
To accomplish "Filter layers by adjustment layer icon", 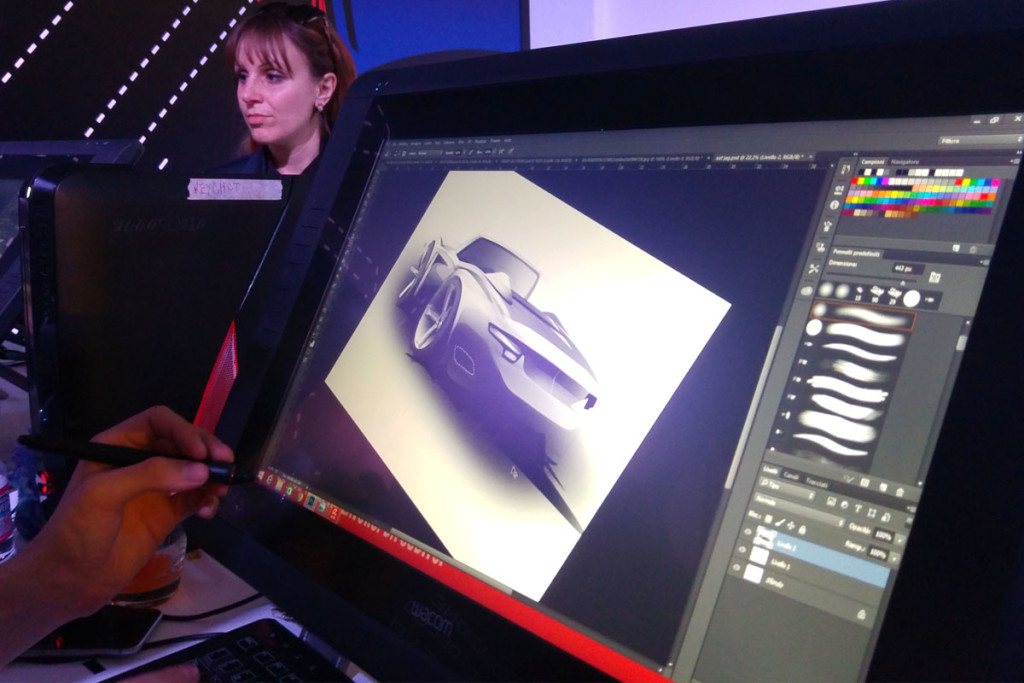I will click(x=844, y=505).
